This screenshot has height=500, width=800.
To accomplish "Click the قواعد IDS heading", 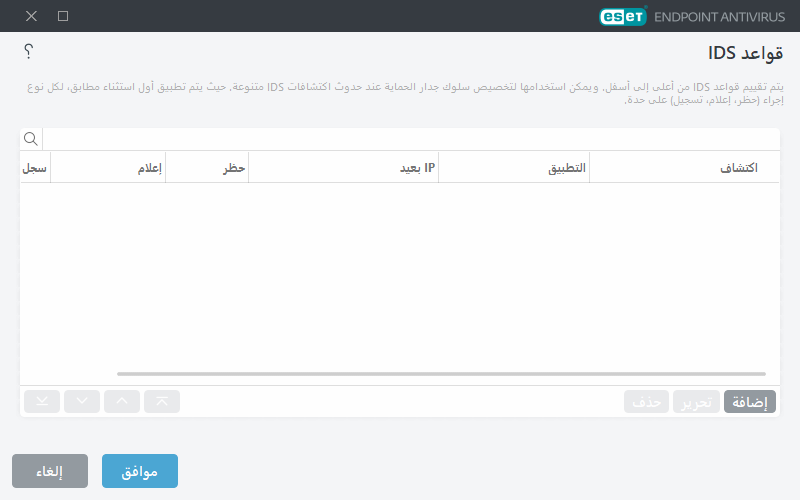I will (745, 53).
